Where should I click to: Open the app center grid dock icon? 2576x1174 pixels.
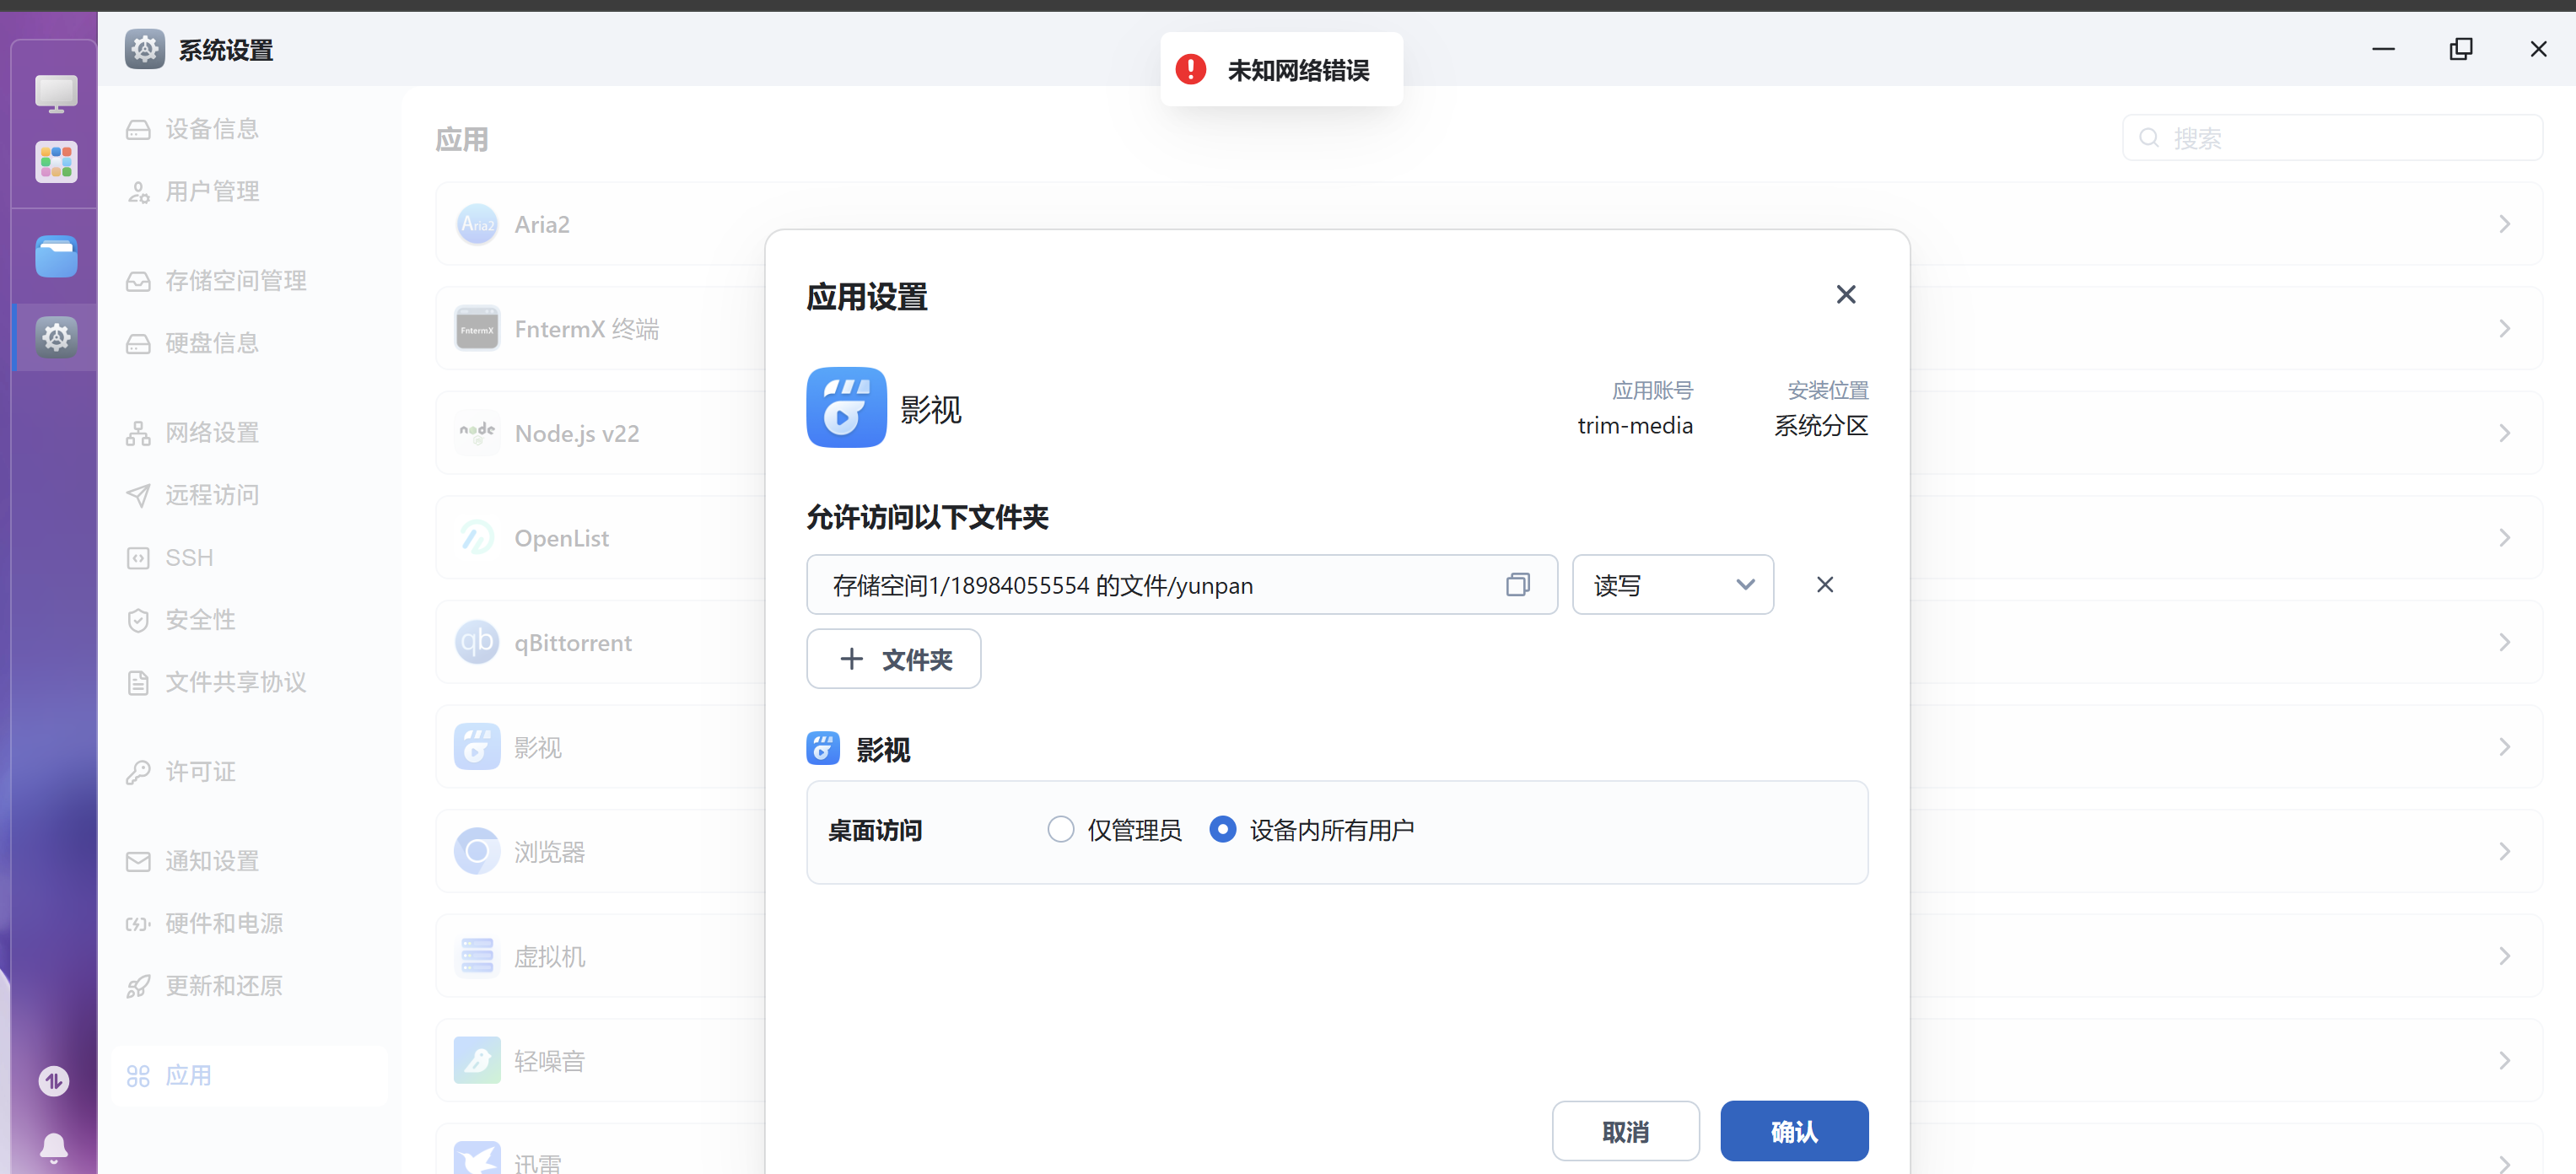[x=56, y=162]
